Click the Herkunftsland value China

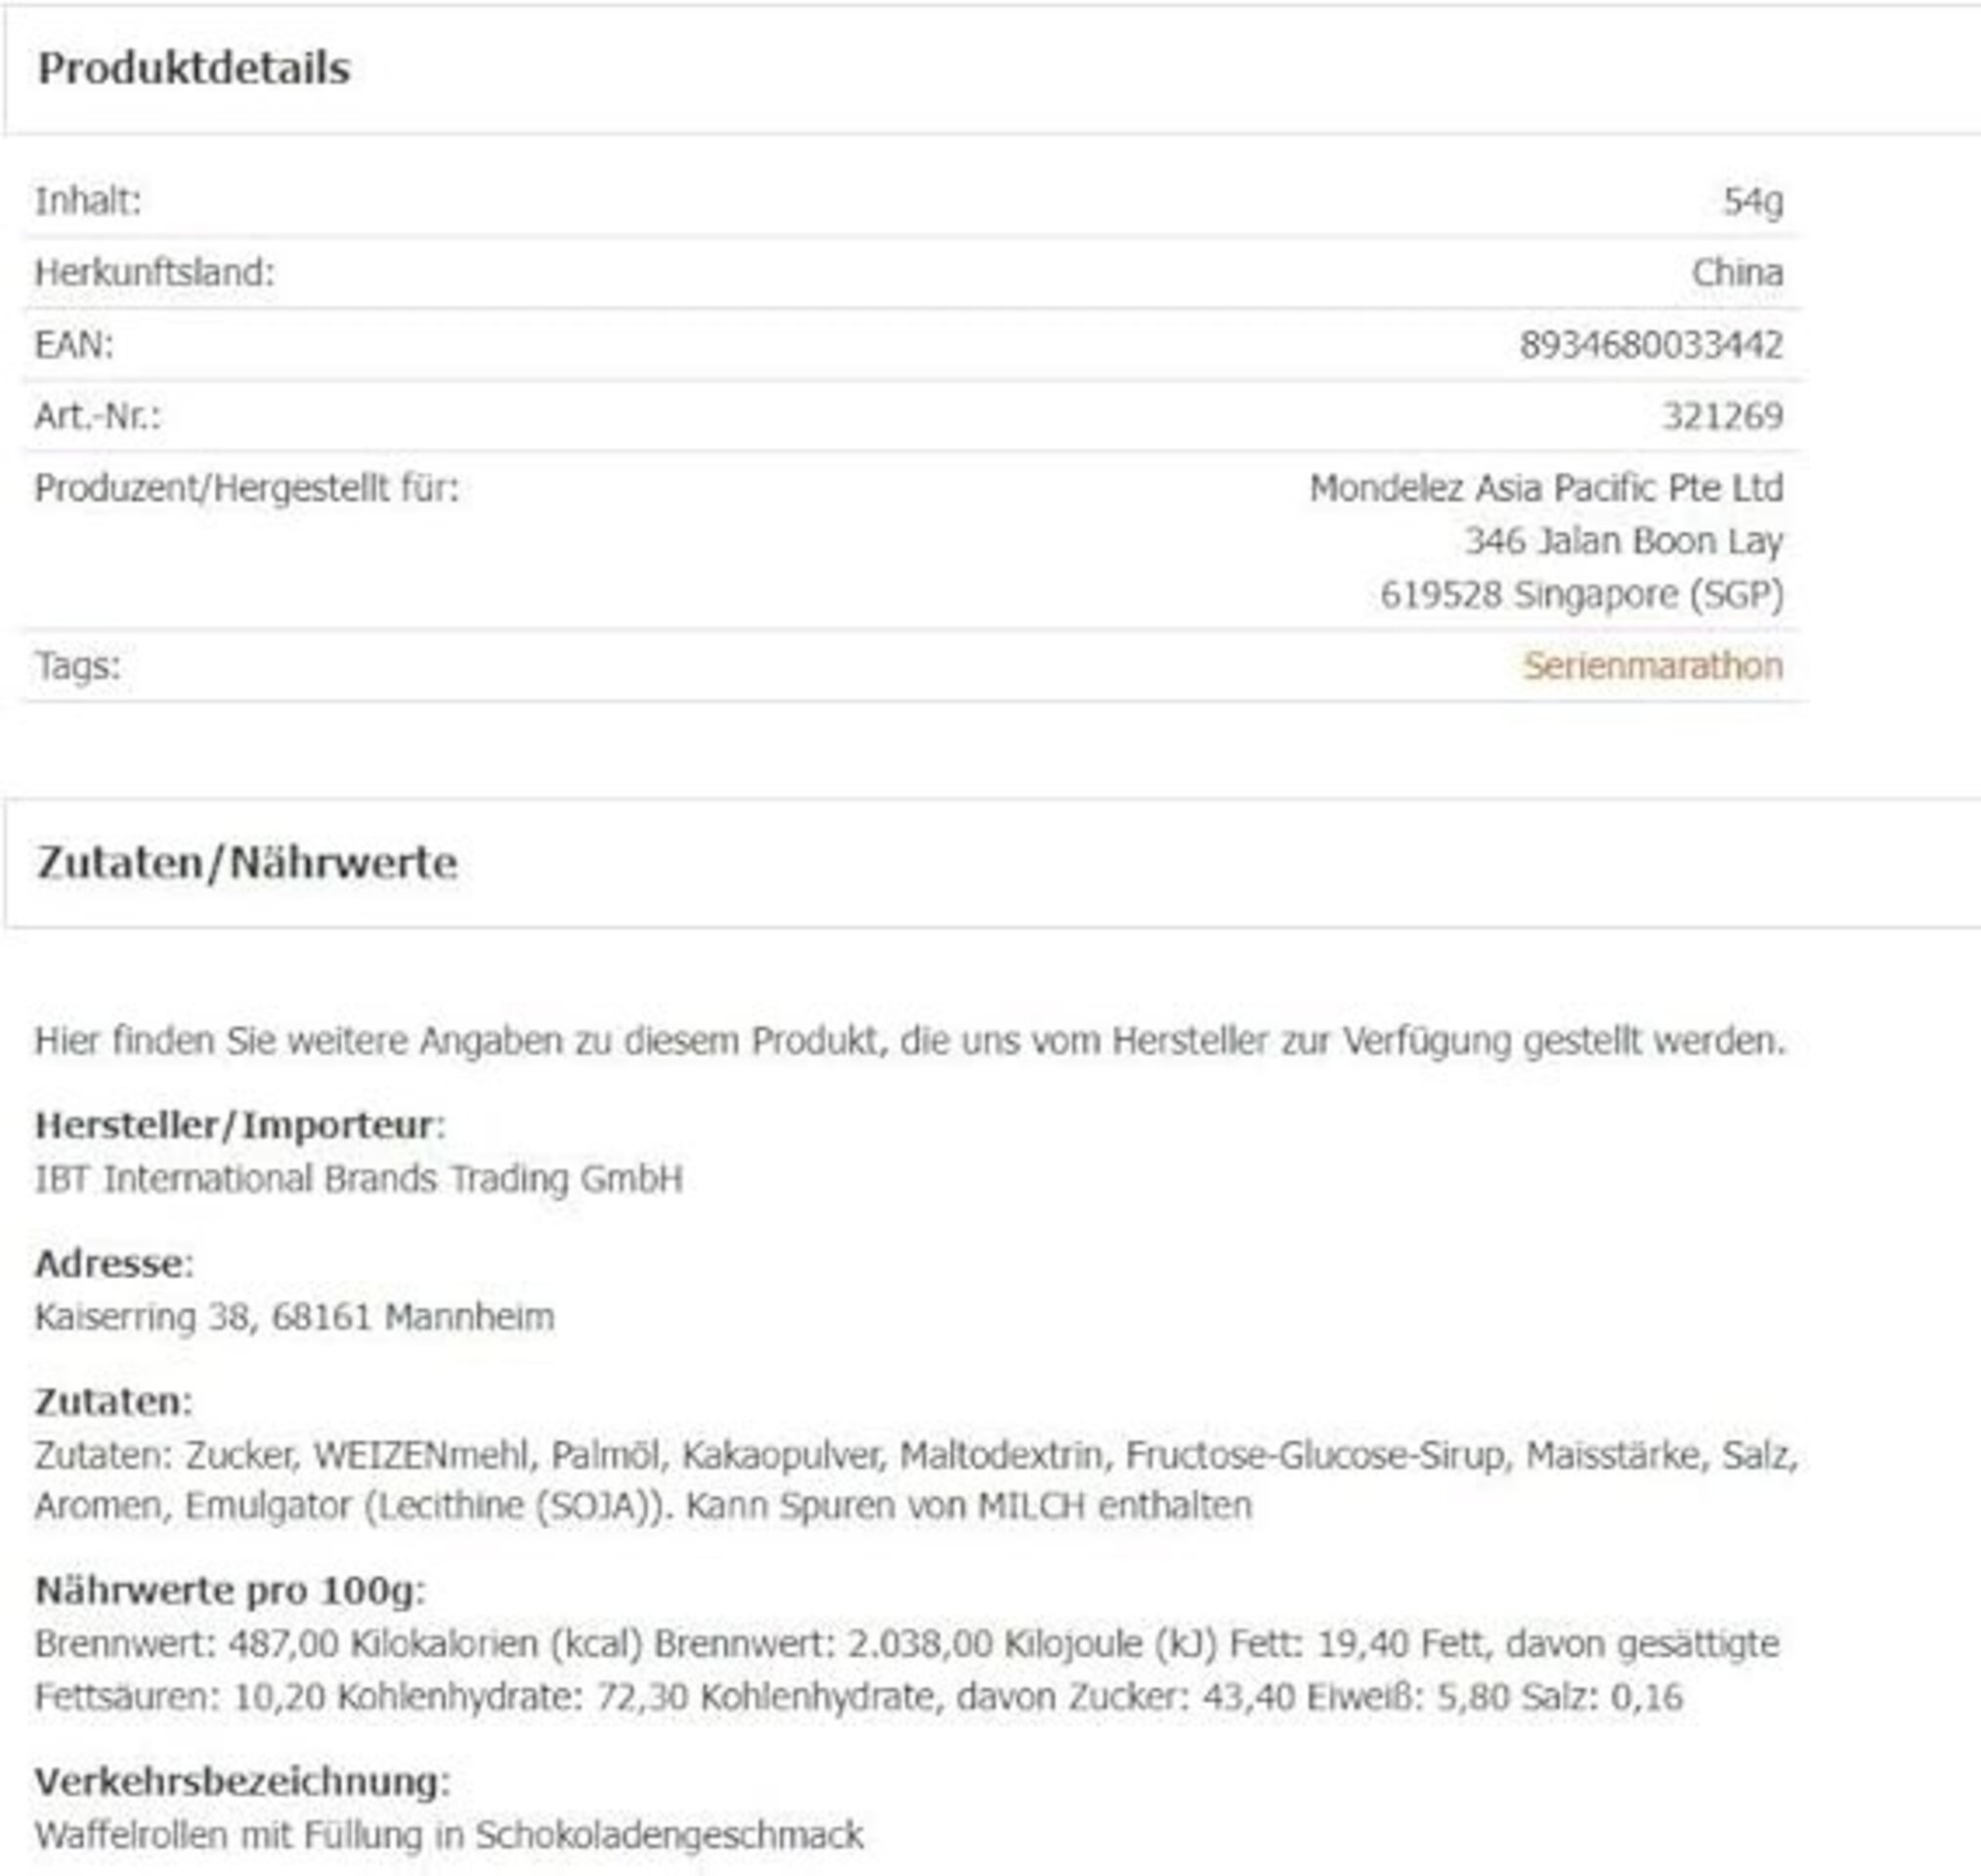pos(1737,273)
